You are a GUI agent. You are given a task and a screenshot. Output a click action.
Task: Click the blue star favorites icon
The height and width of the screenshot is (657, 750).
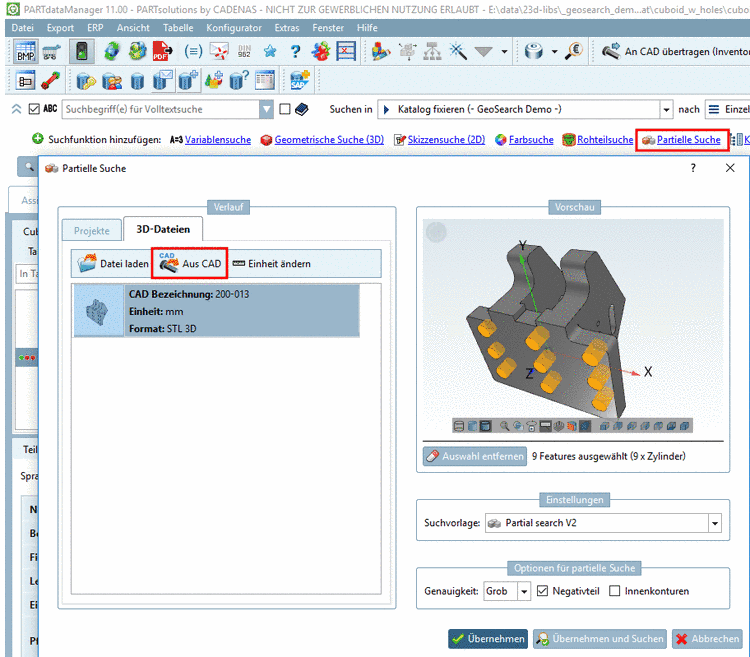(x=270, y=51)
